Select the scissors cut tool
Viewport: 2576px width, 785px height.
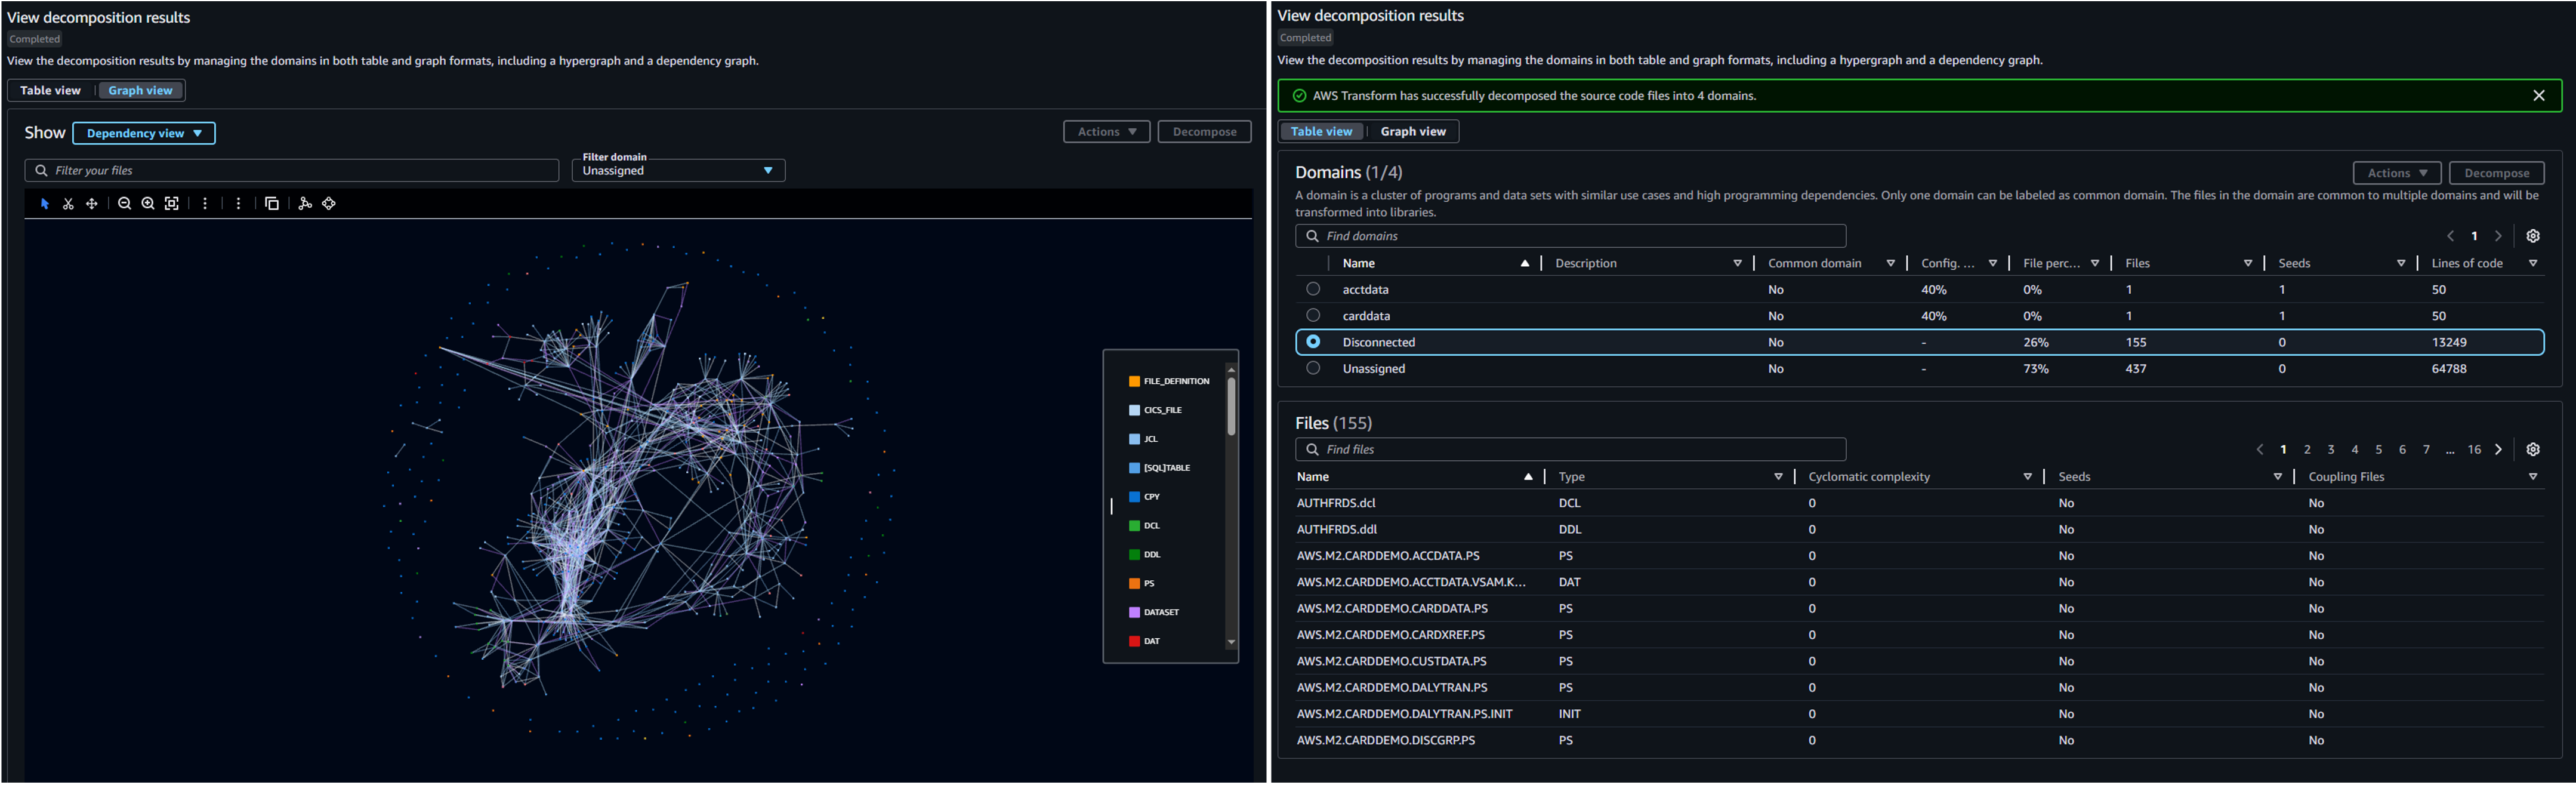click(68, 203)
